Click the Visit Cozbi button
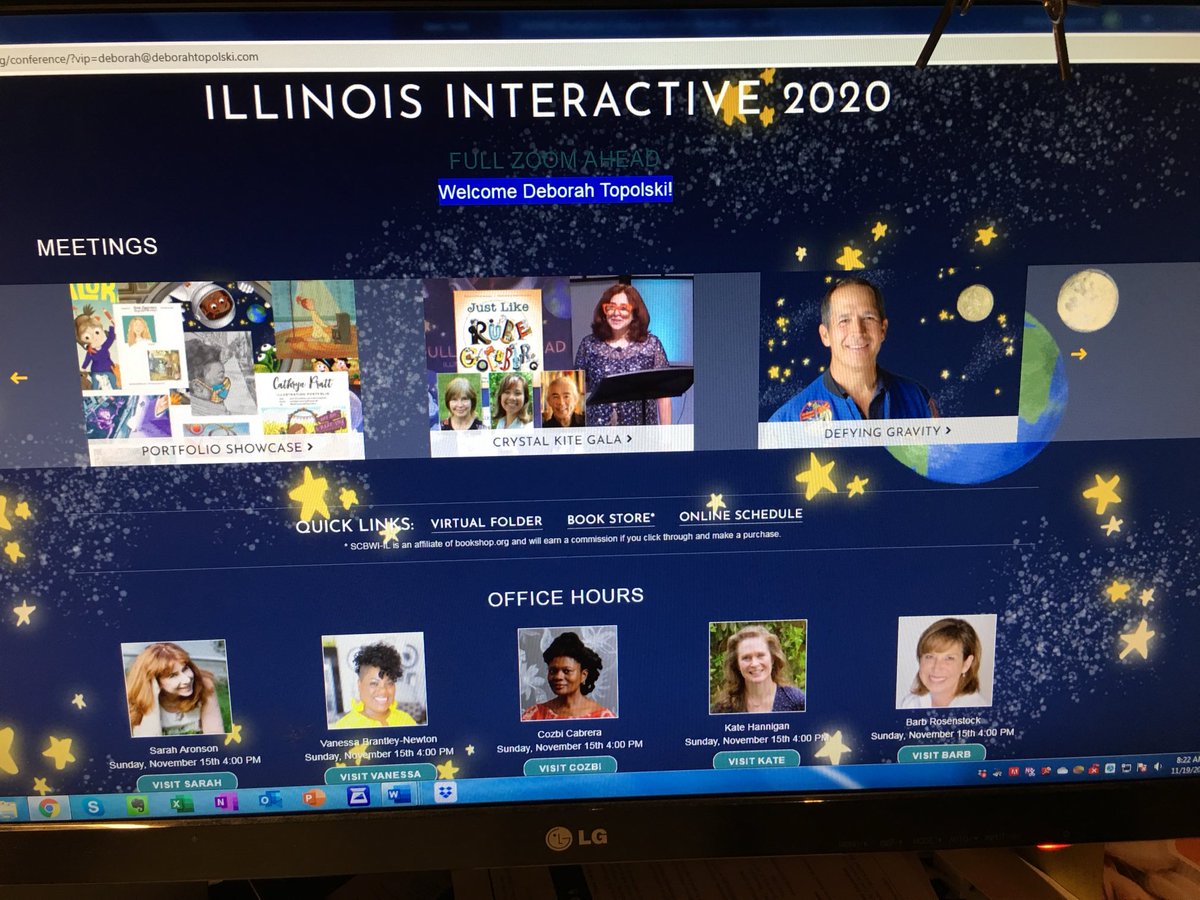1200x900 pixels. (x=570, y=768)
